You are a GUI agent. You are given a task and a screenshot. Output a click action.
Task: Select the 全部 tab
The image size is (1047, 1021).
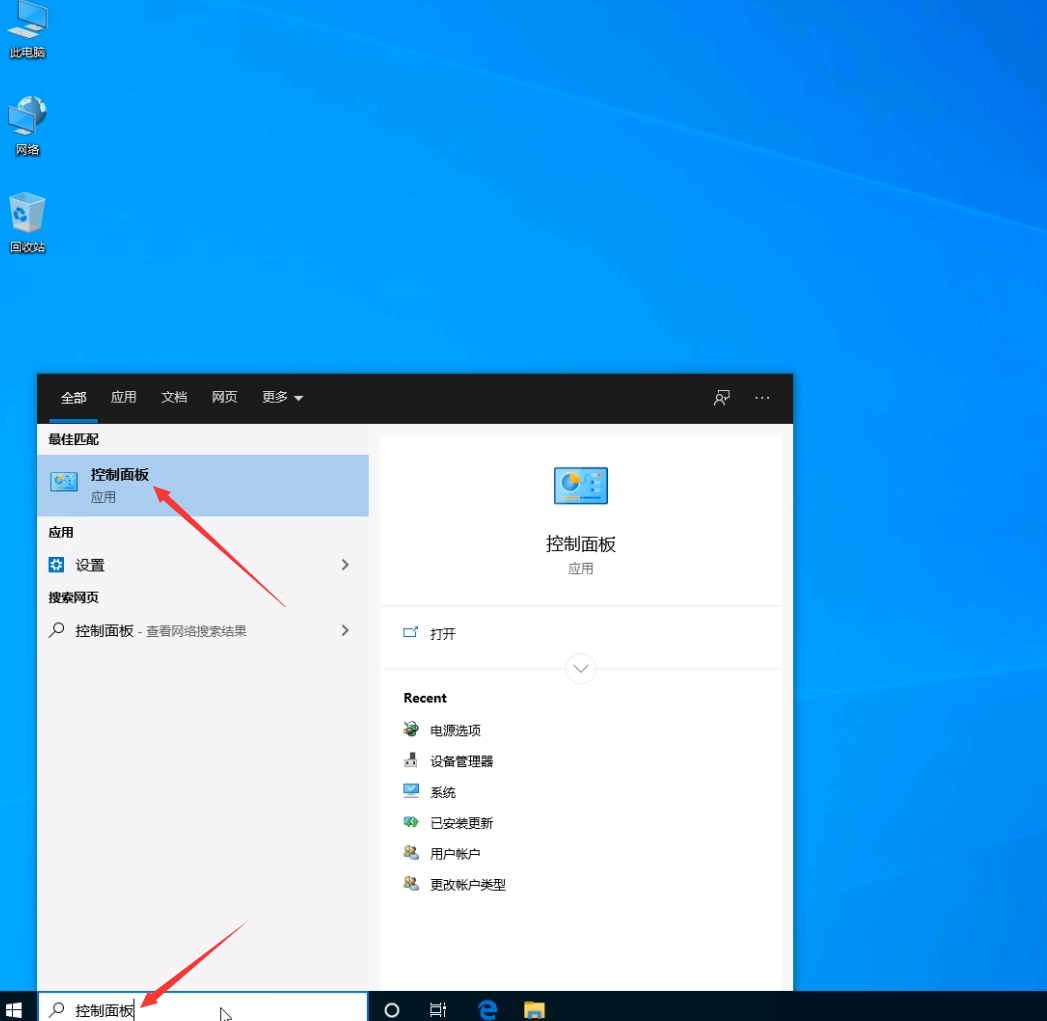pyautogui.click(x=73, y=398)
